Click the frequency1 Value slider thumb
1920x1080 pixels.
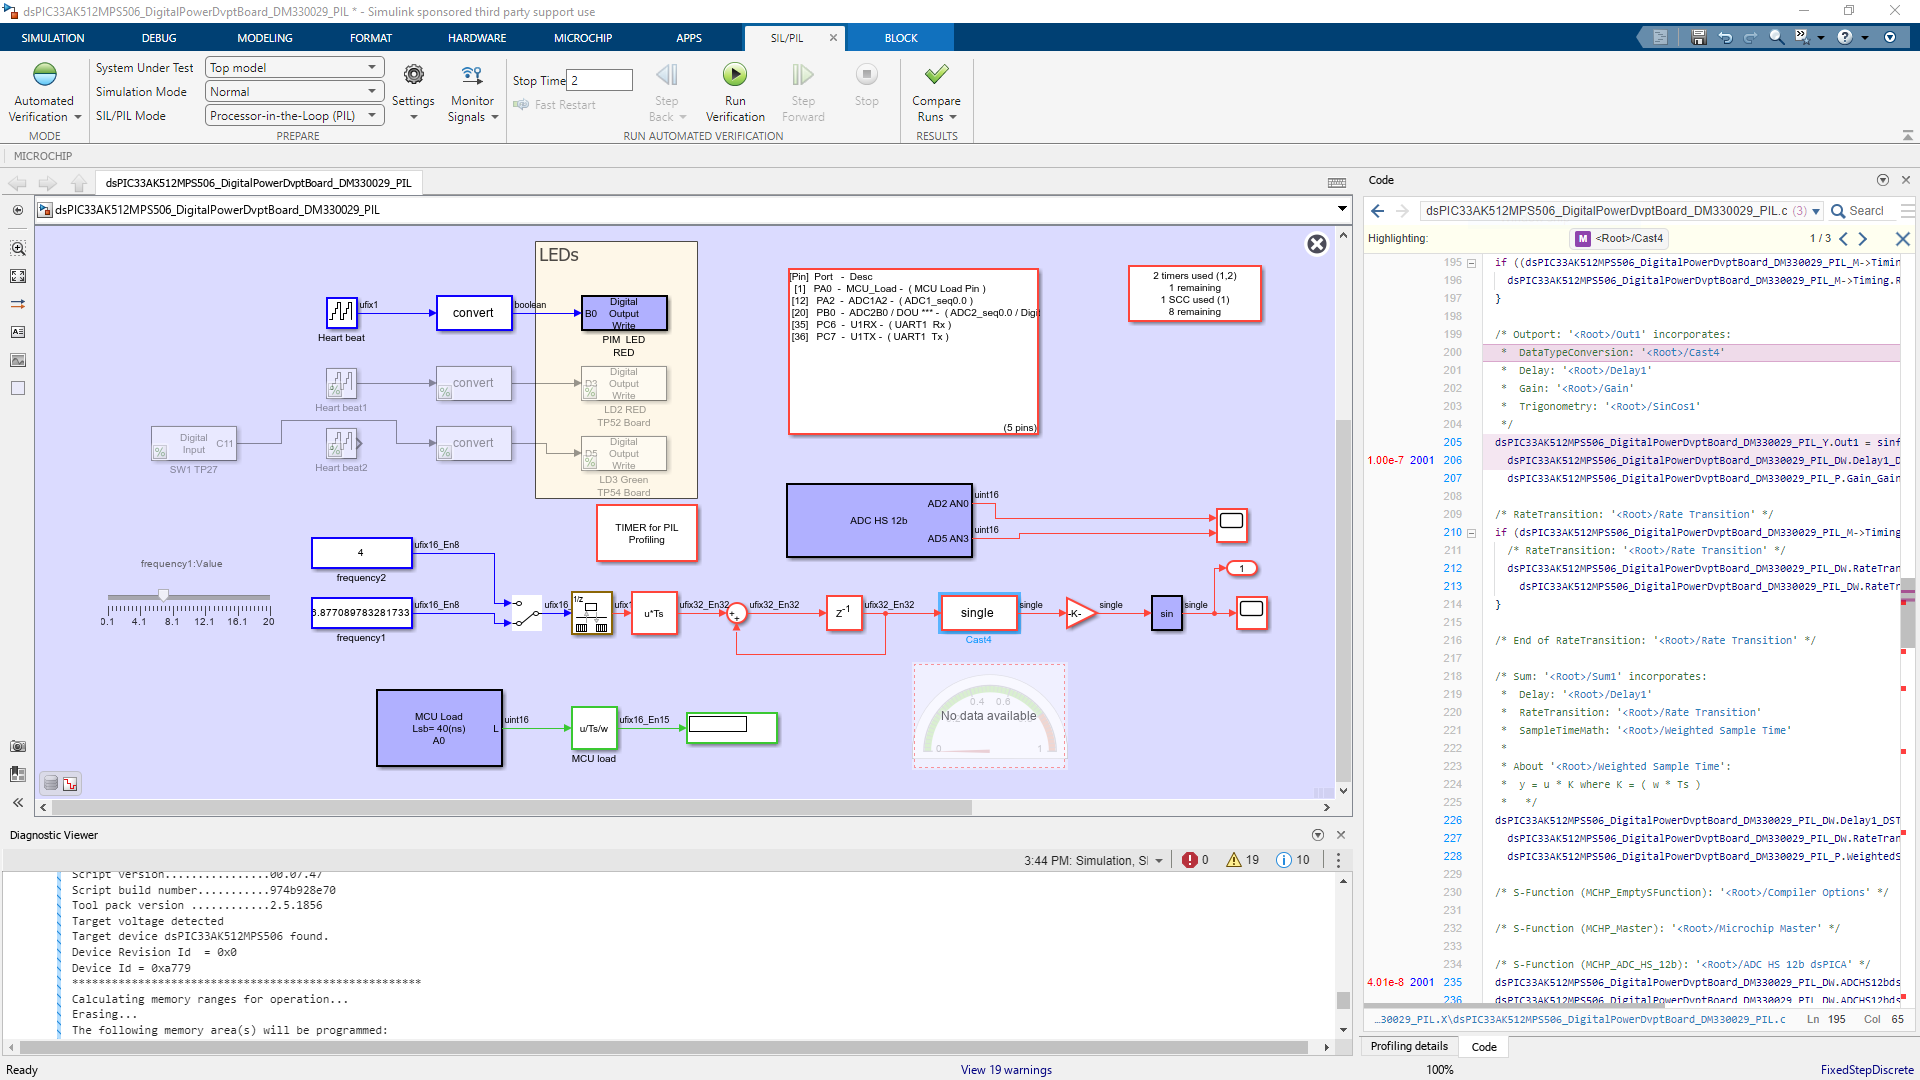click(163, 596)
